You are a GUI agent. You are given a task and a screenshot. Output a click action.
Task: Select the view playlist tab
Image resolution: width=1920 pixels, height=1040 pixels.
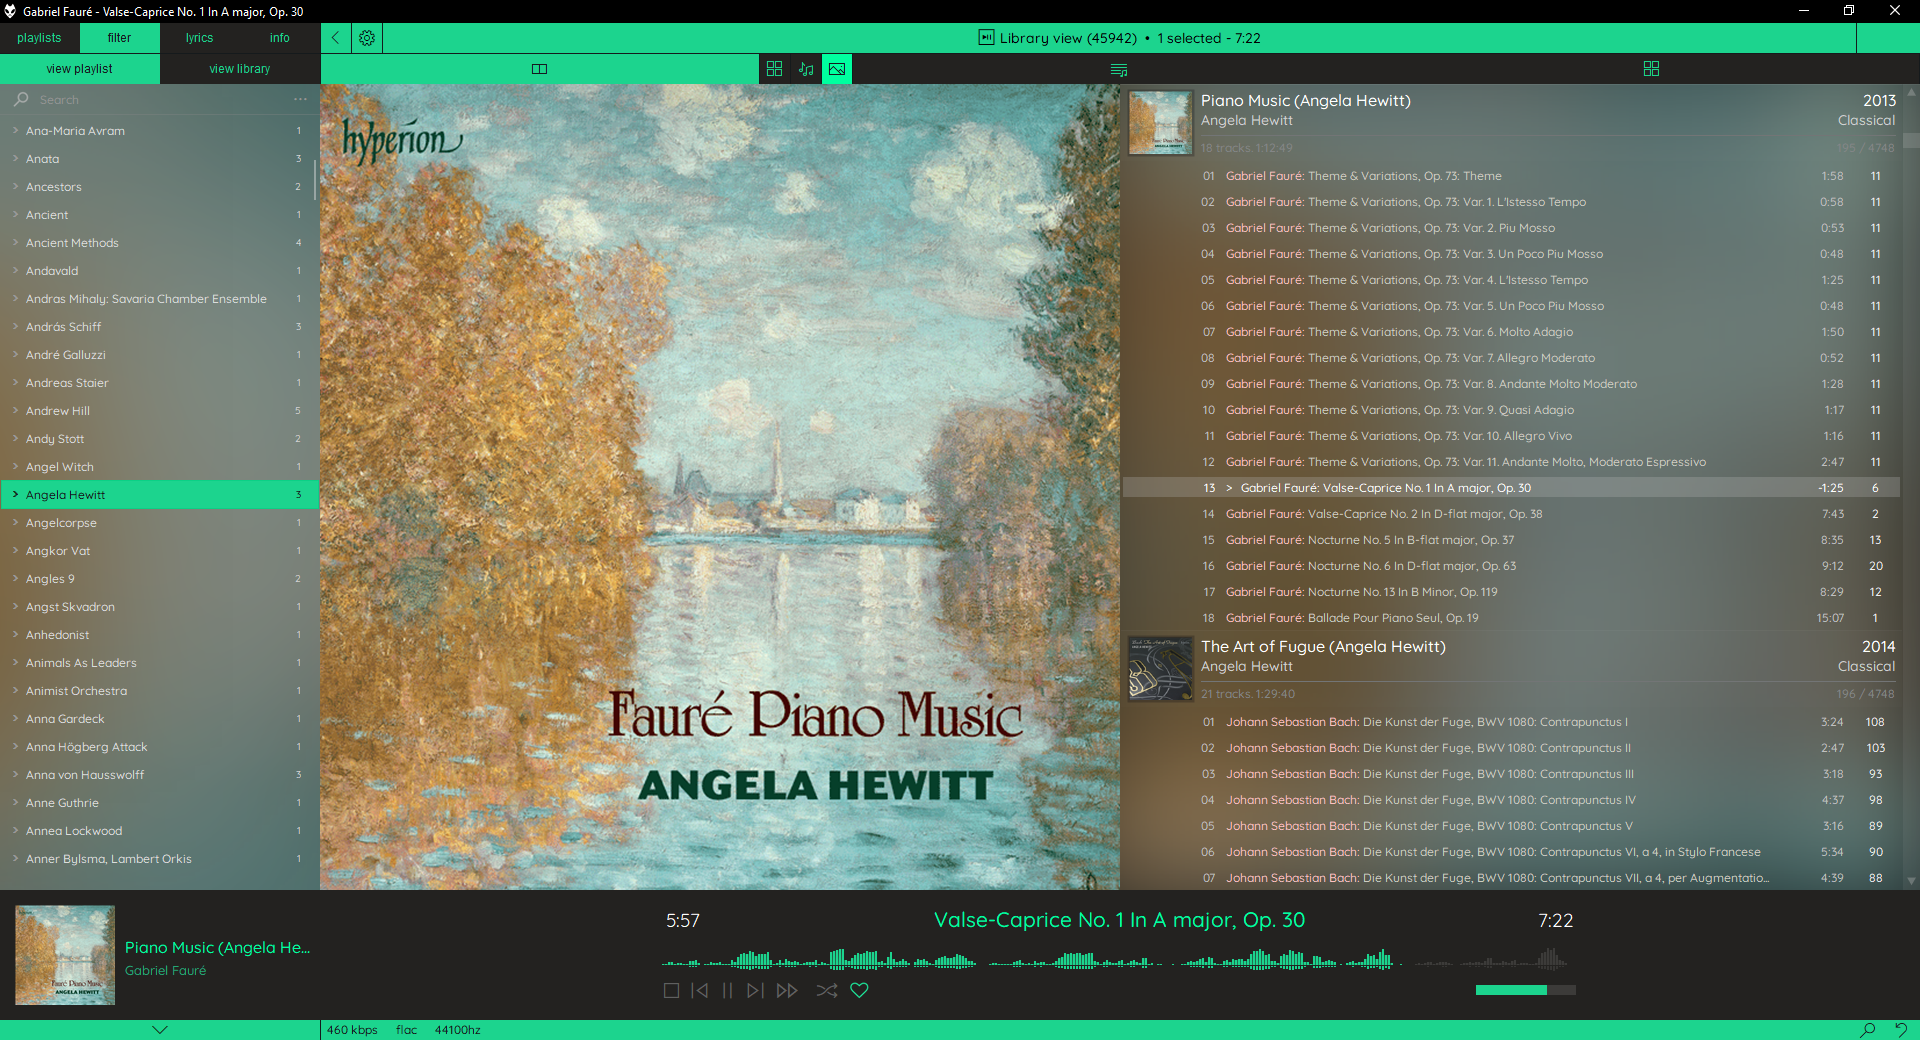[79, 69]
